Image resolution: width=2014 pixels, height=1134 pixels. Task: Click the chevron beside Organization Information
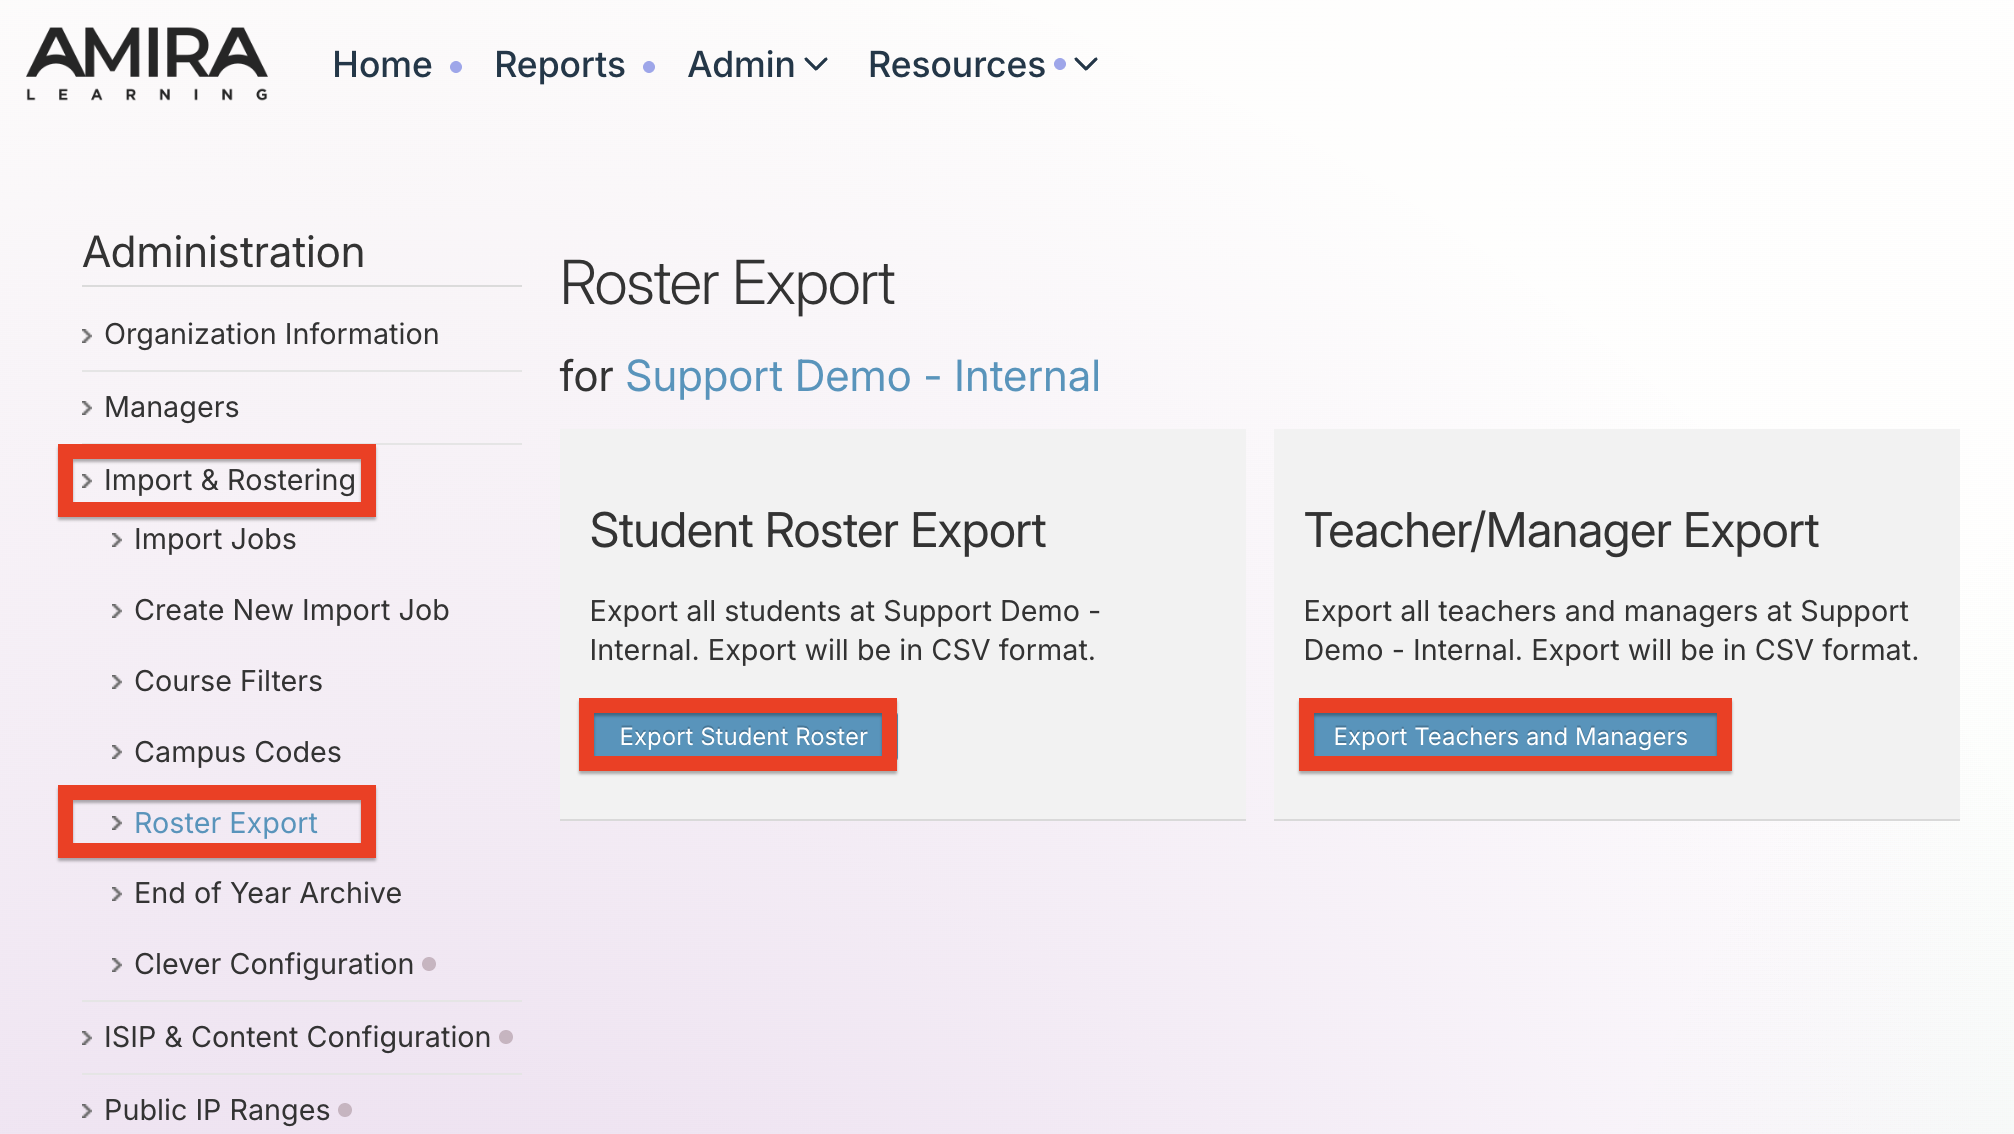87,335
